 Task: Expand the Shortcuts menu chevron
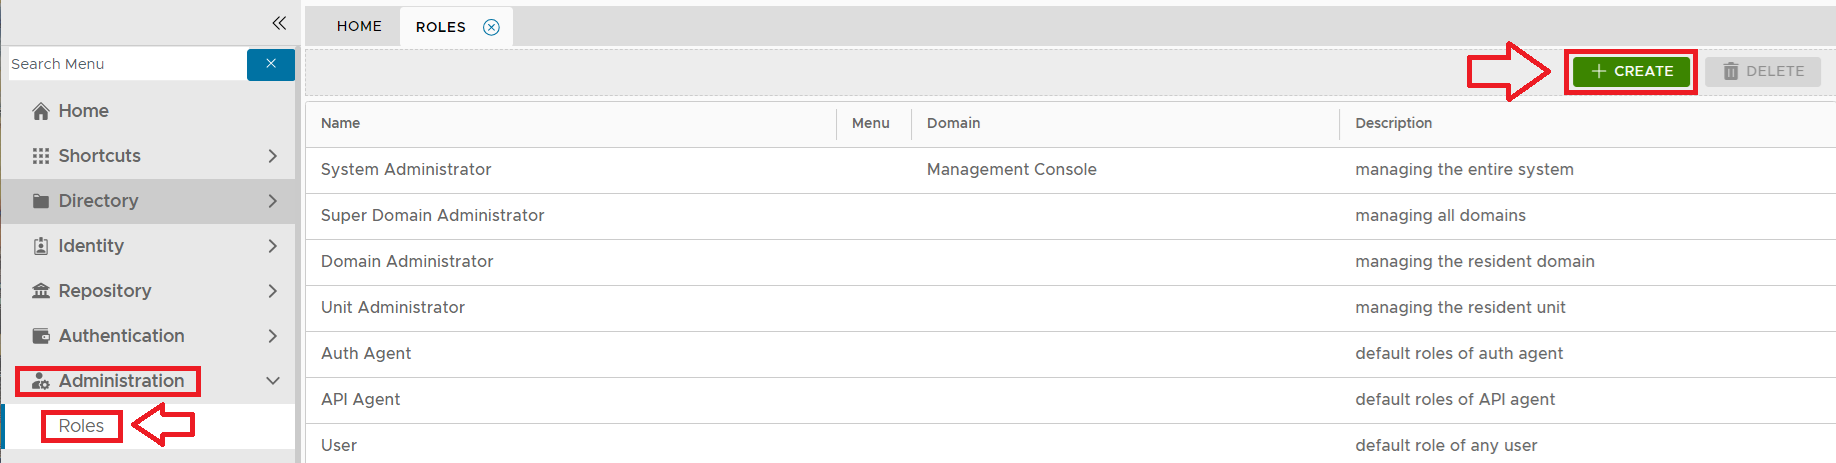pyautogui.click(x=273, y=156)
